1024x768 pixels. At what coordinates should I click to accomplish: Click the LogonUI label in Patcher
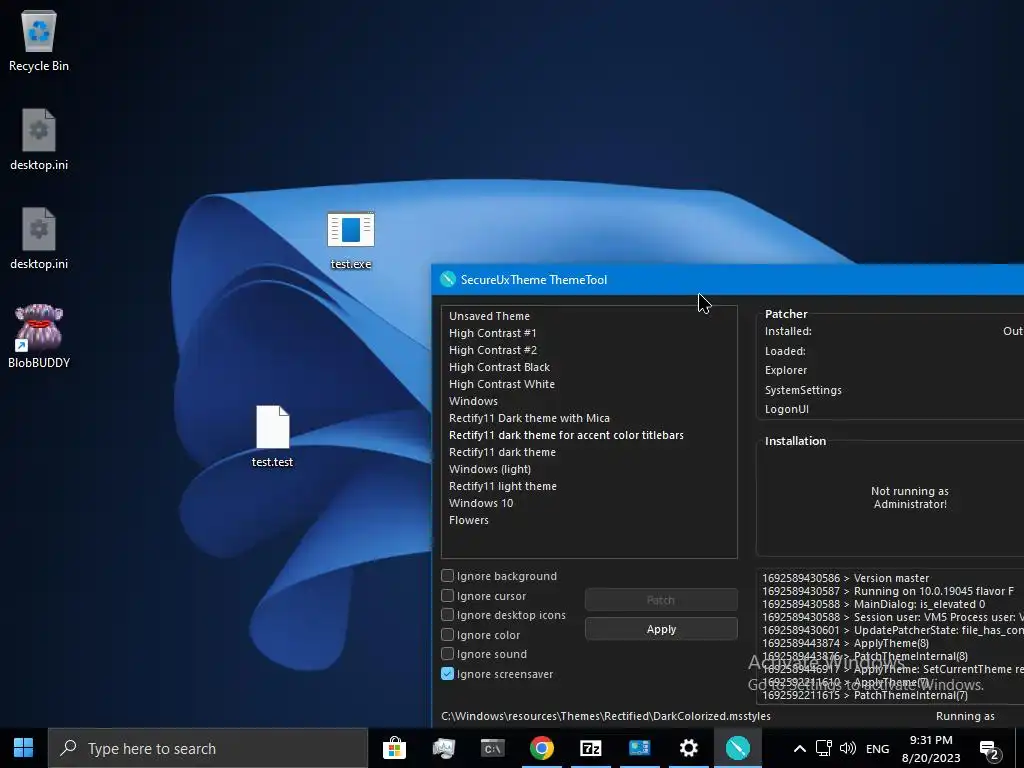coord(786,409)
